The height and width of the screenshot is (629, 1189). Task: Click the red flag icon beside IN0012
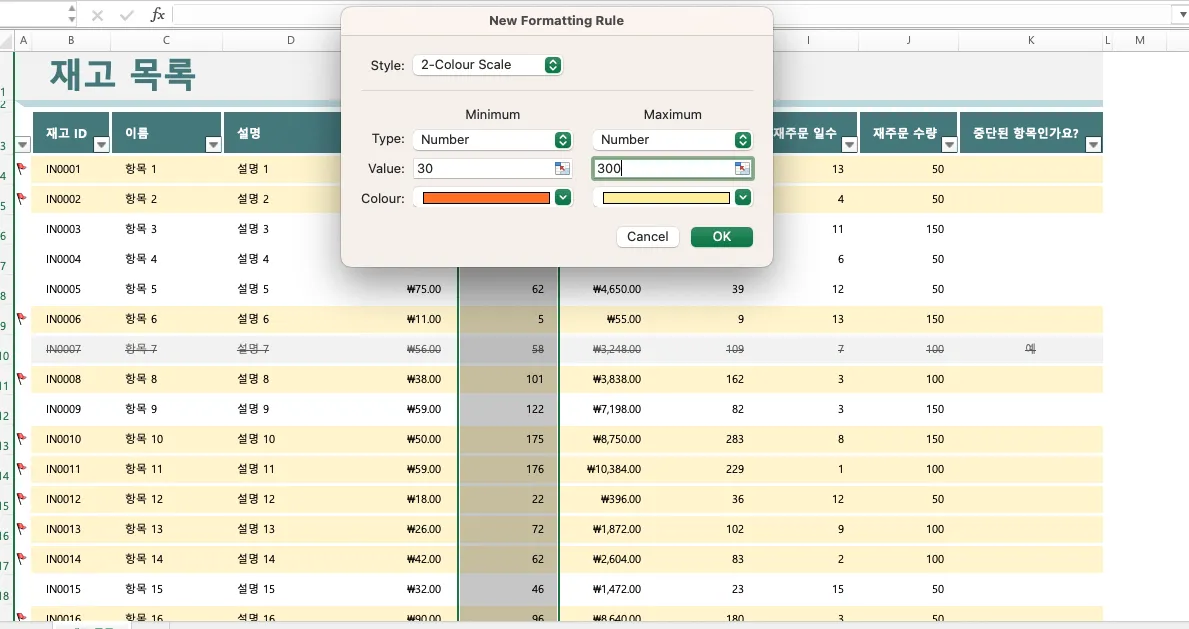(21, 498)
